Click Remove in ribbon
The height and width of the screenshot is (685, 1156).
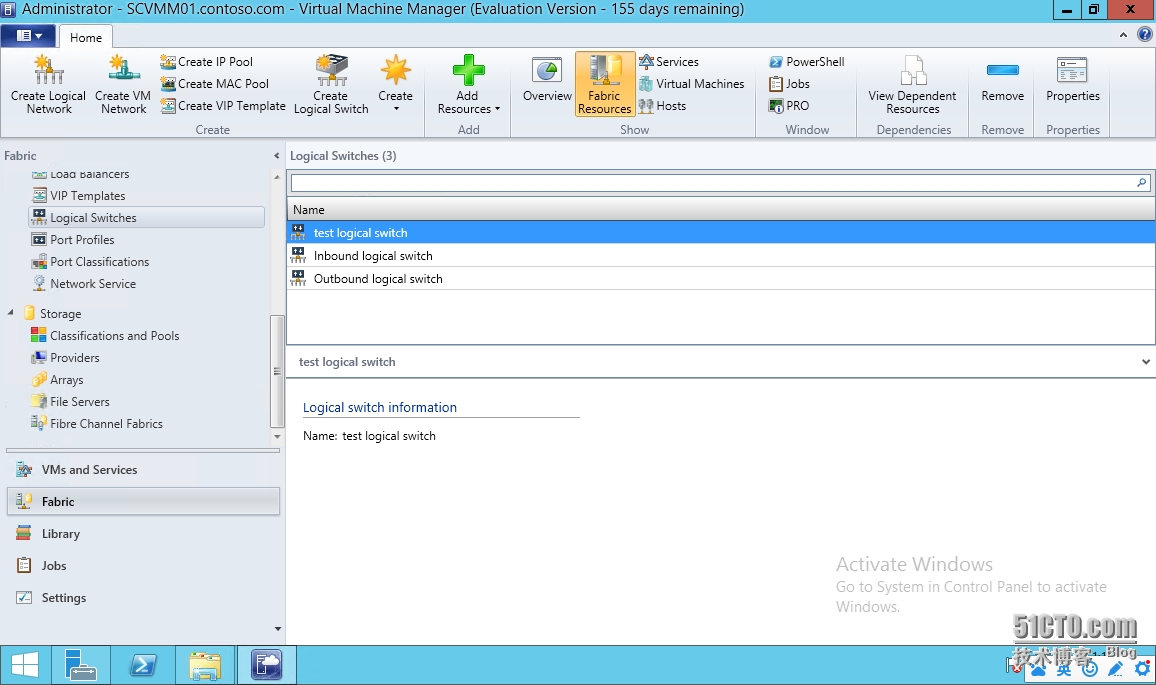(x=1003, y=80)
